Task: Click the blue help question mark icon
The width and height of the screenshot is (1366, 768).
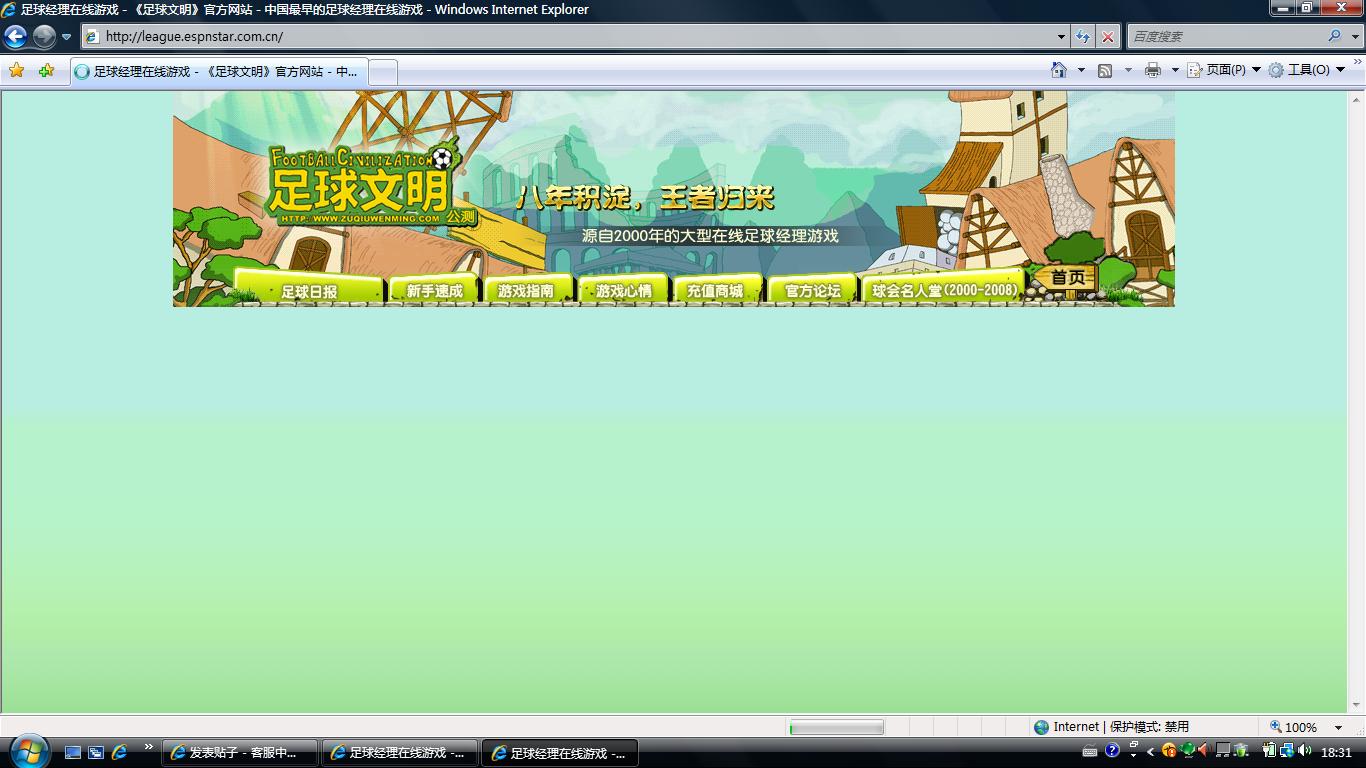Action: click(x=1112, y=750)
